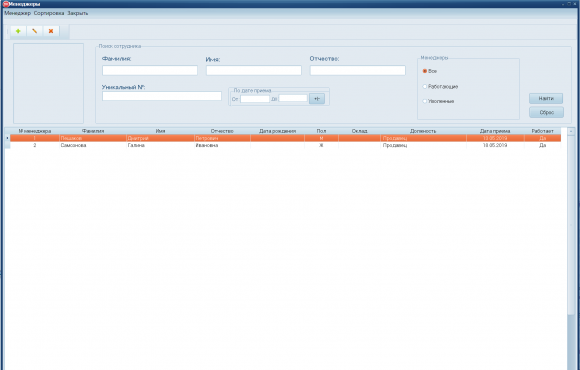Click the "Фамилия" search input field

coord(150,70)
